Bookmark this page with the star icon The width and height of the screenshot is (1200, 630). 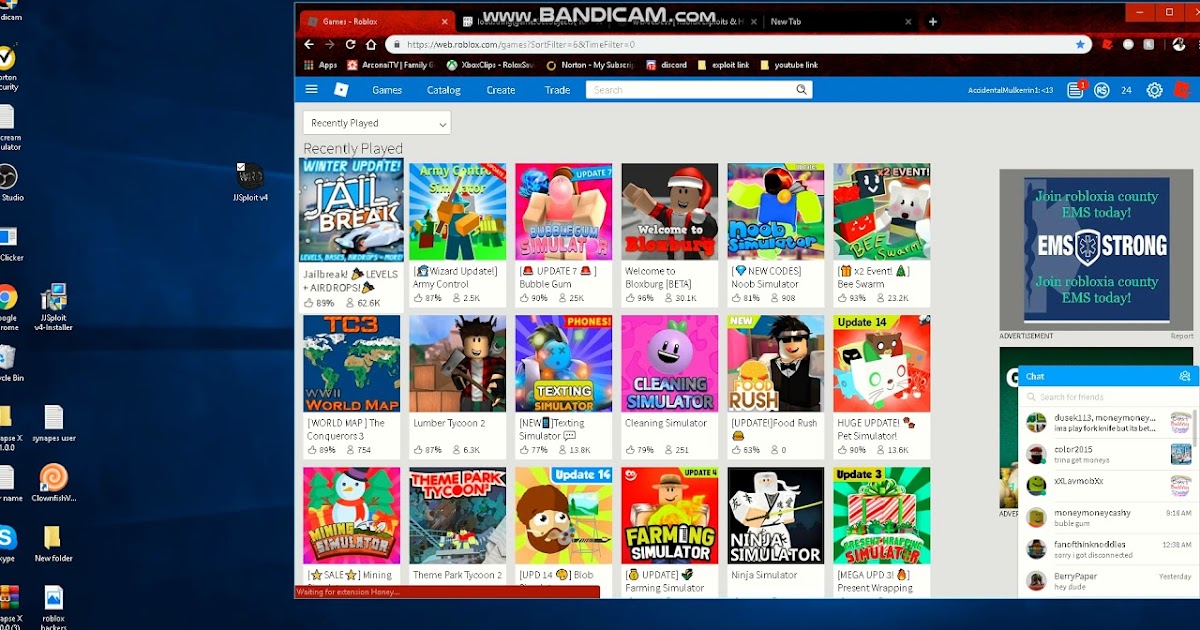coord(1080,44)
